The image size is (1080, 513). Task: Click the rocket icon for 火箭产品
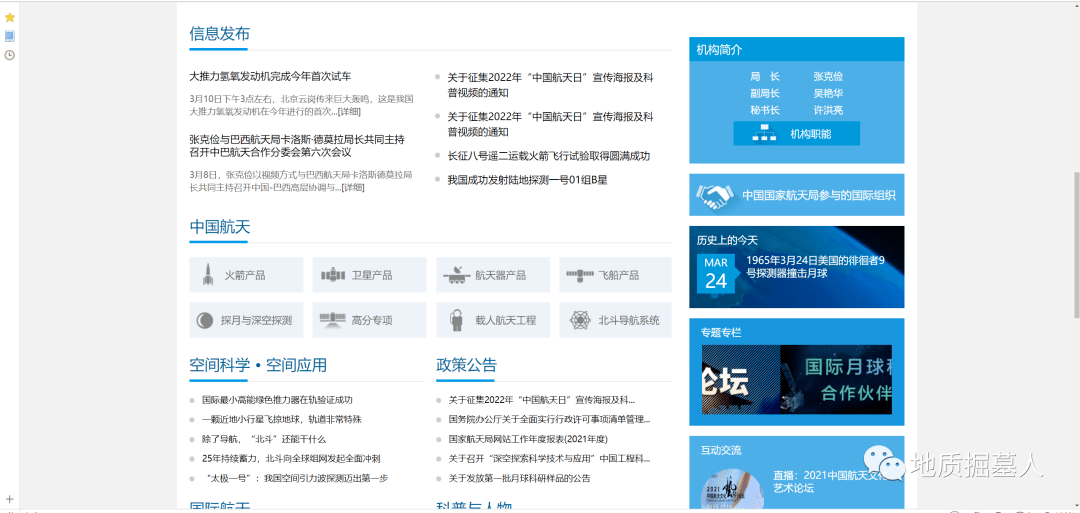pos(207,275)
